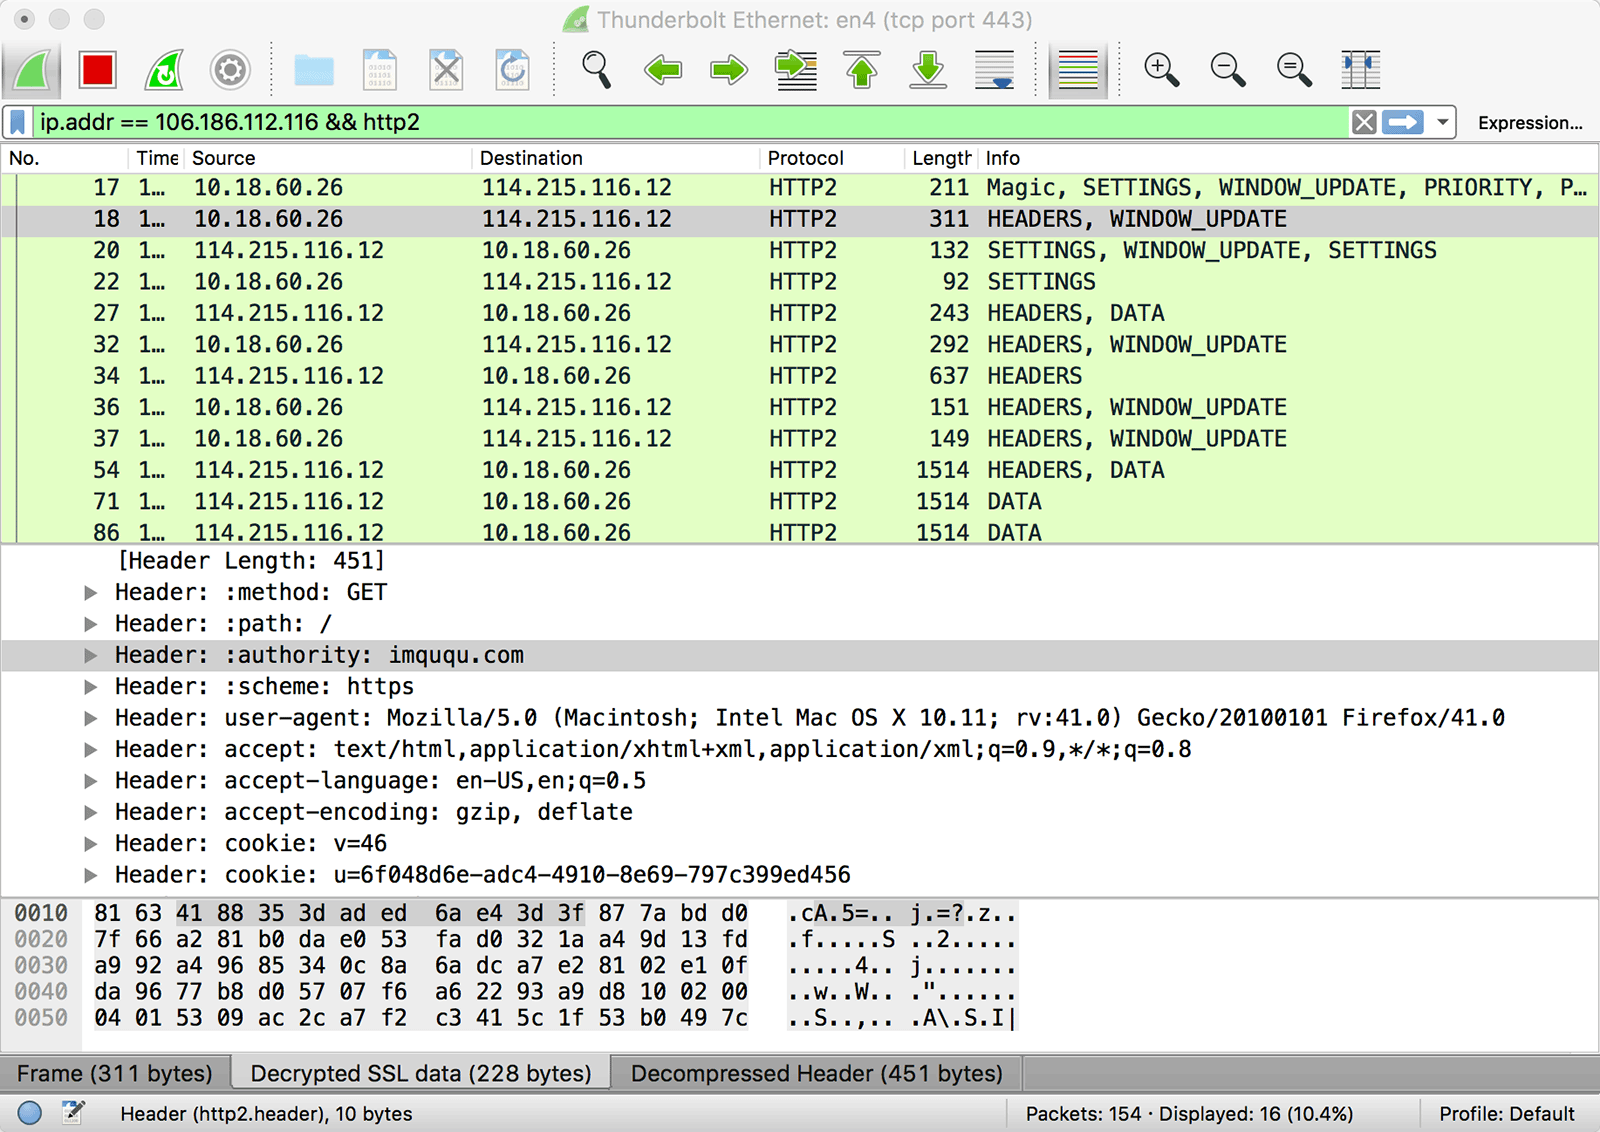
Task: Switch to Frame (311 bytes) tab
Action: point(115,1073)
